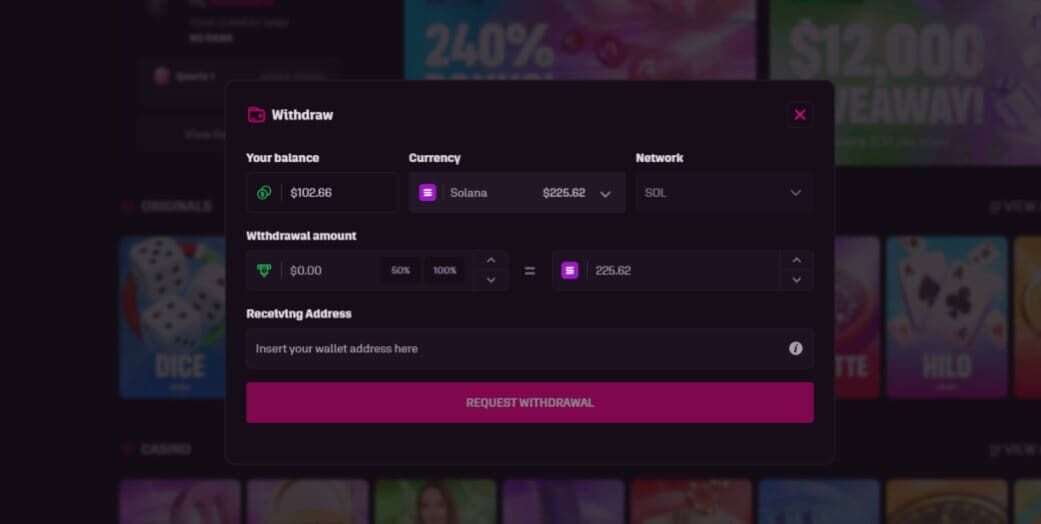Focus the Receiving Address wallet input

[515, 349]
